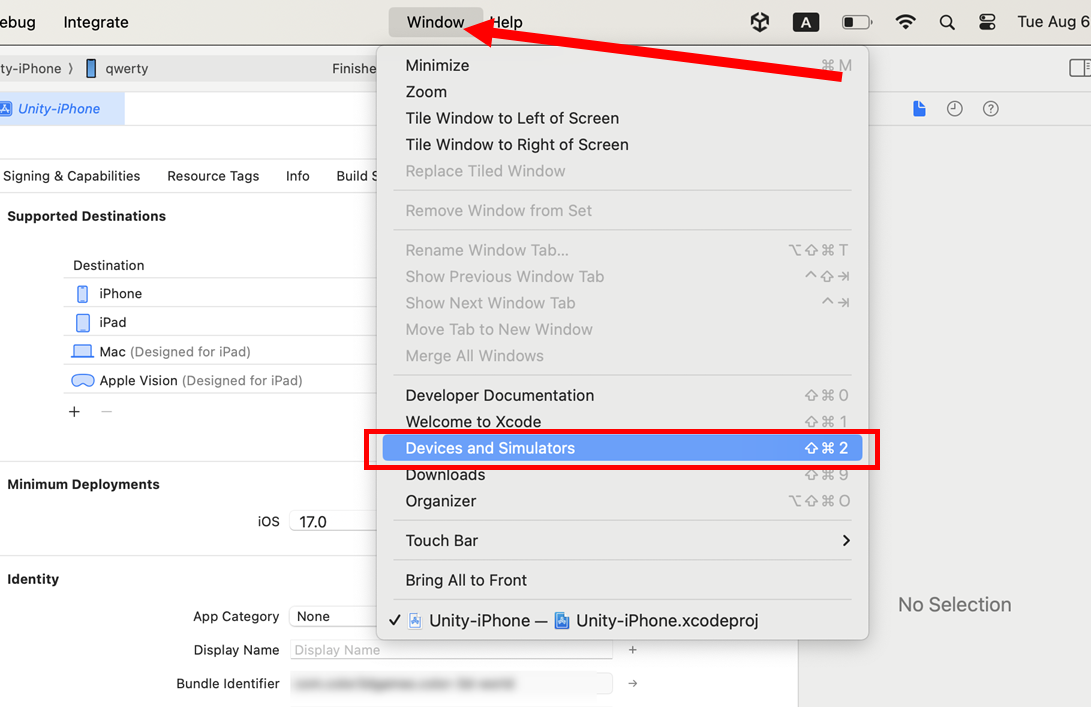Open Control Center icon in menu bar
The image size is (1091, 707).
[987, 22]
